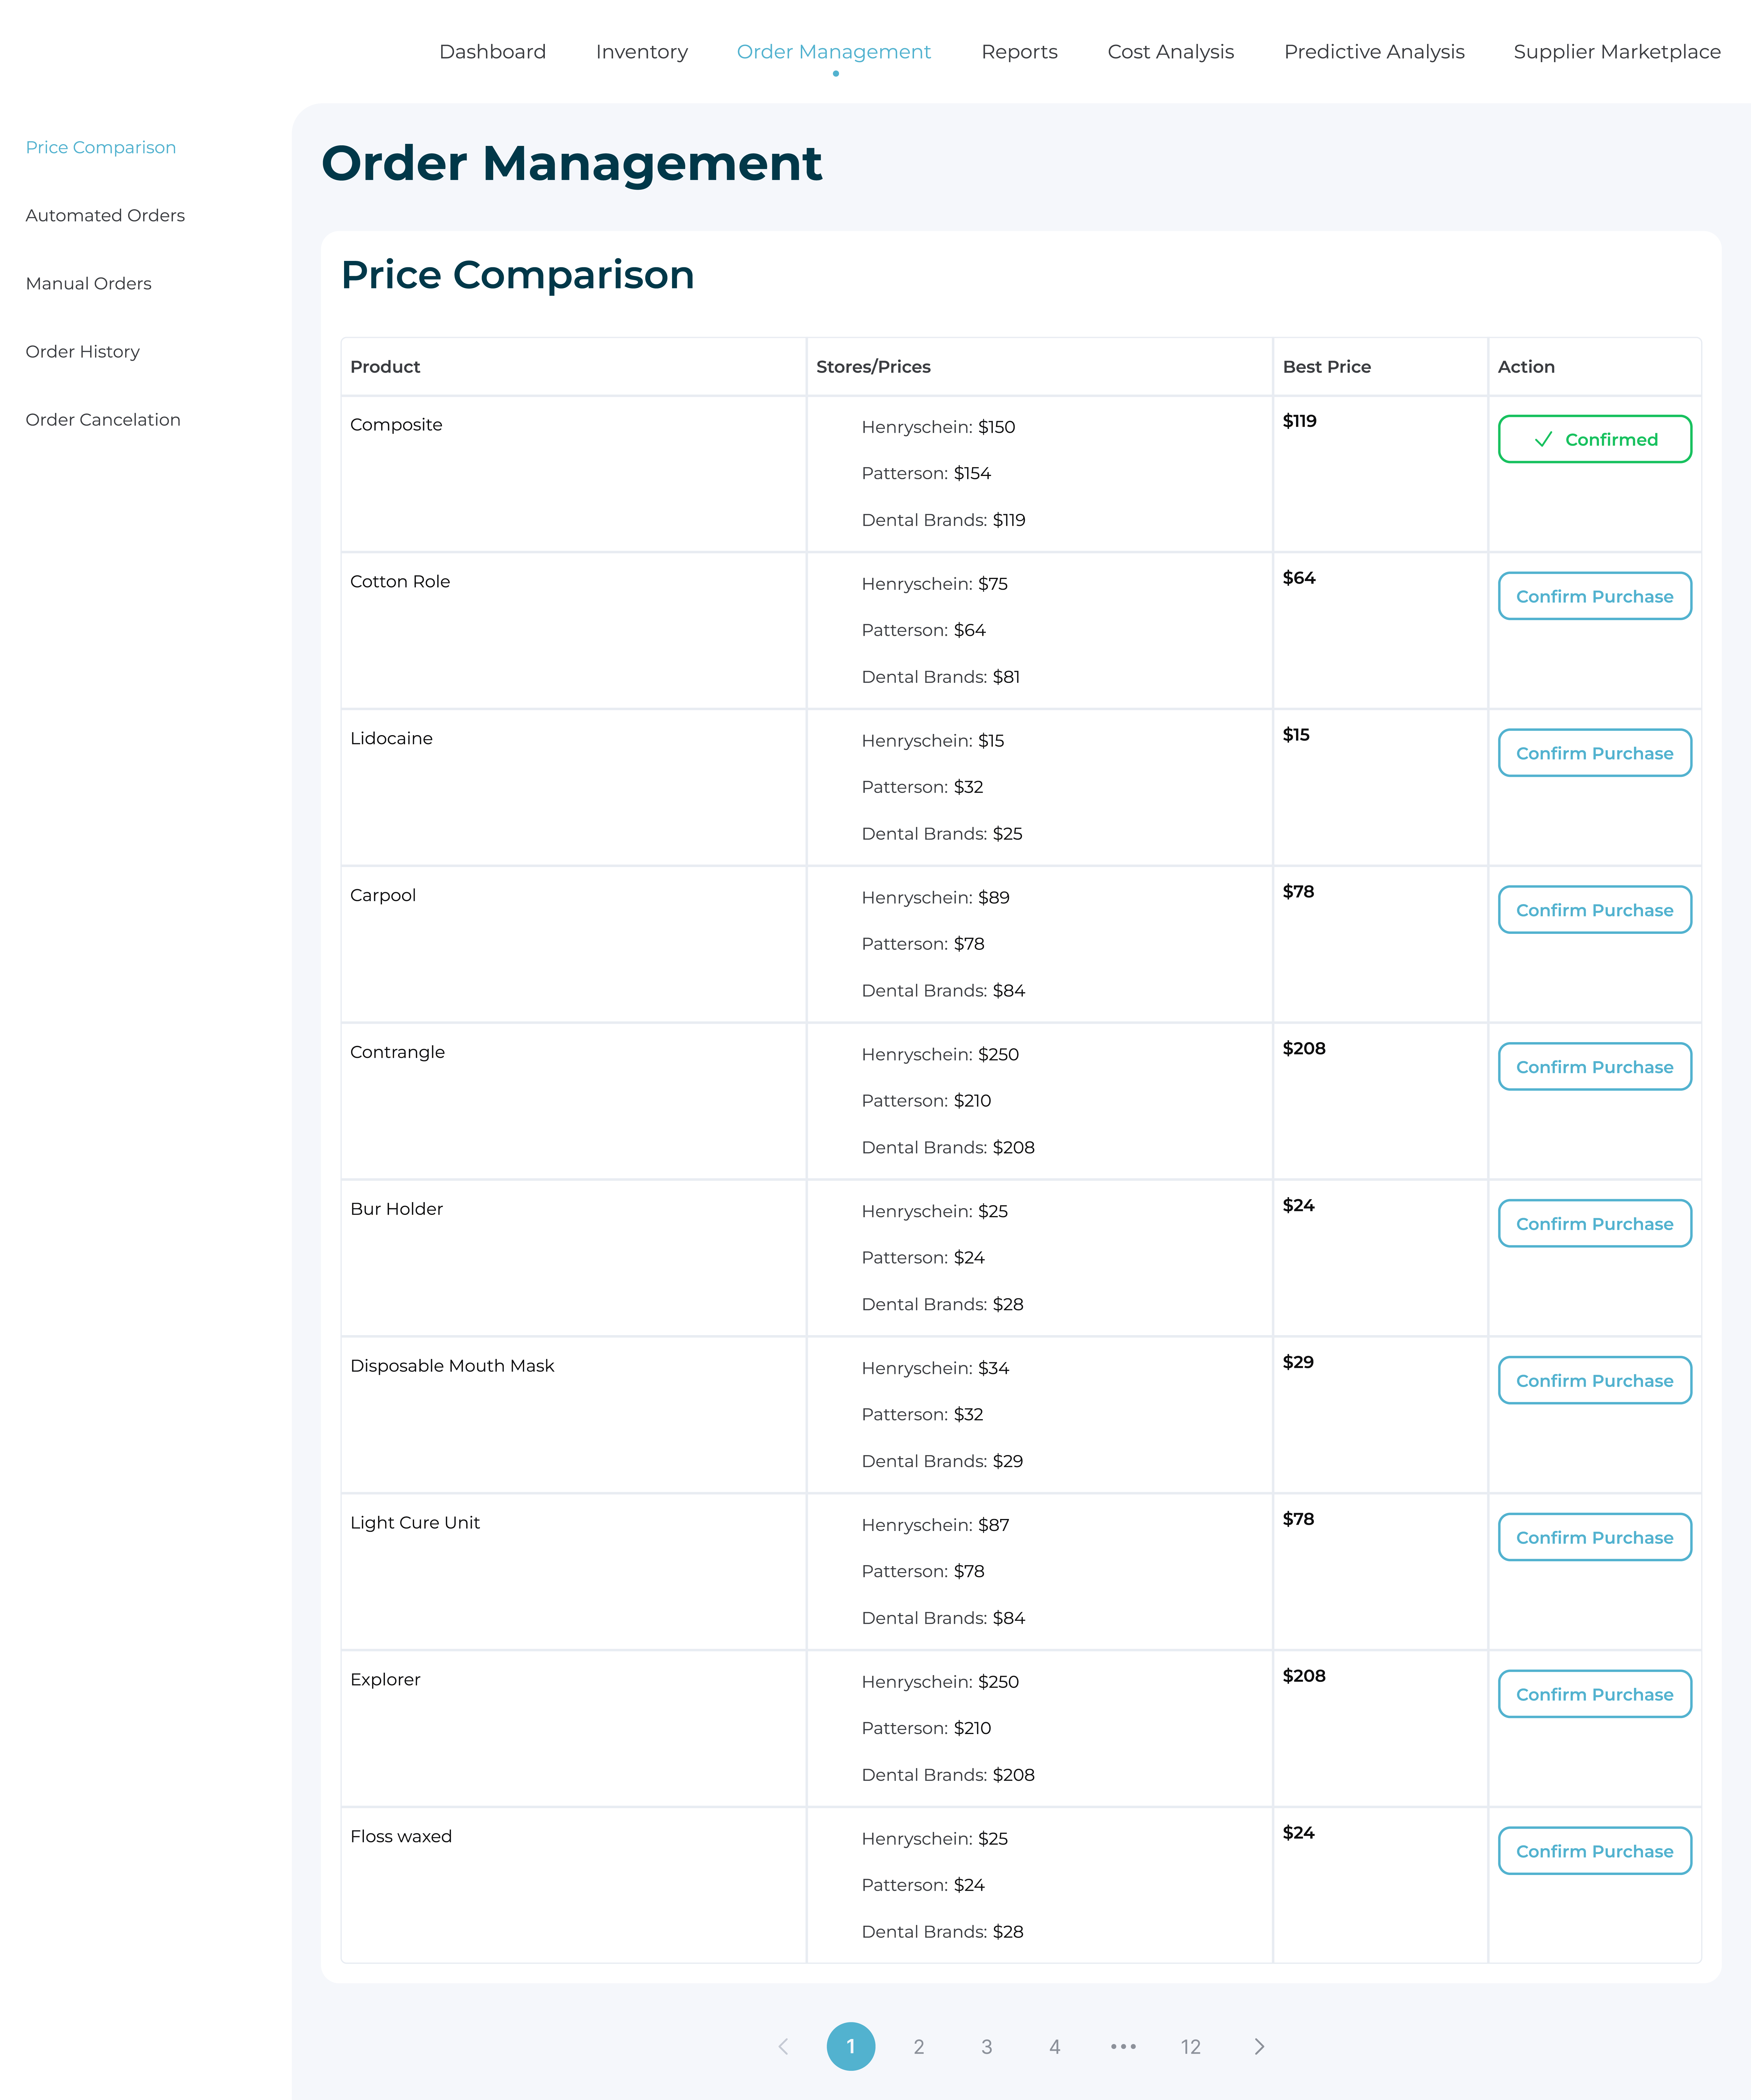Jump to page 12 of results

tap(1190, 2047)
